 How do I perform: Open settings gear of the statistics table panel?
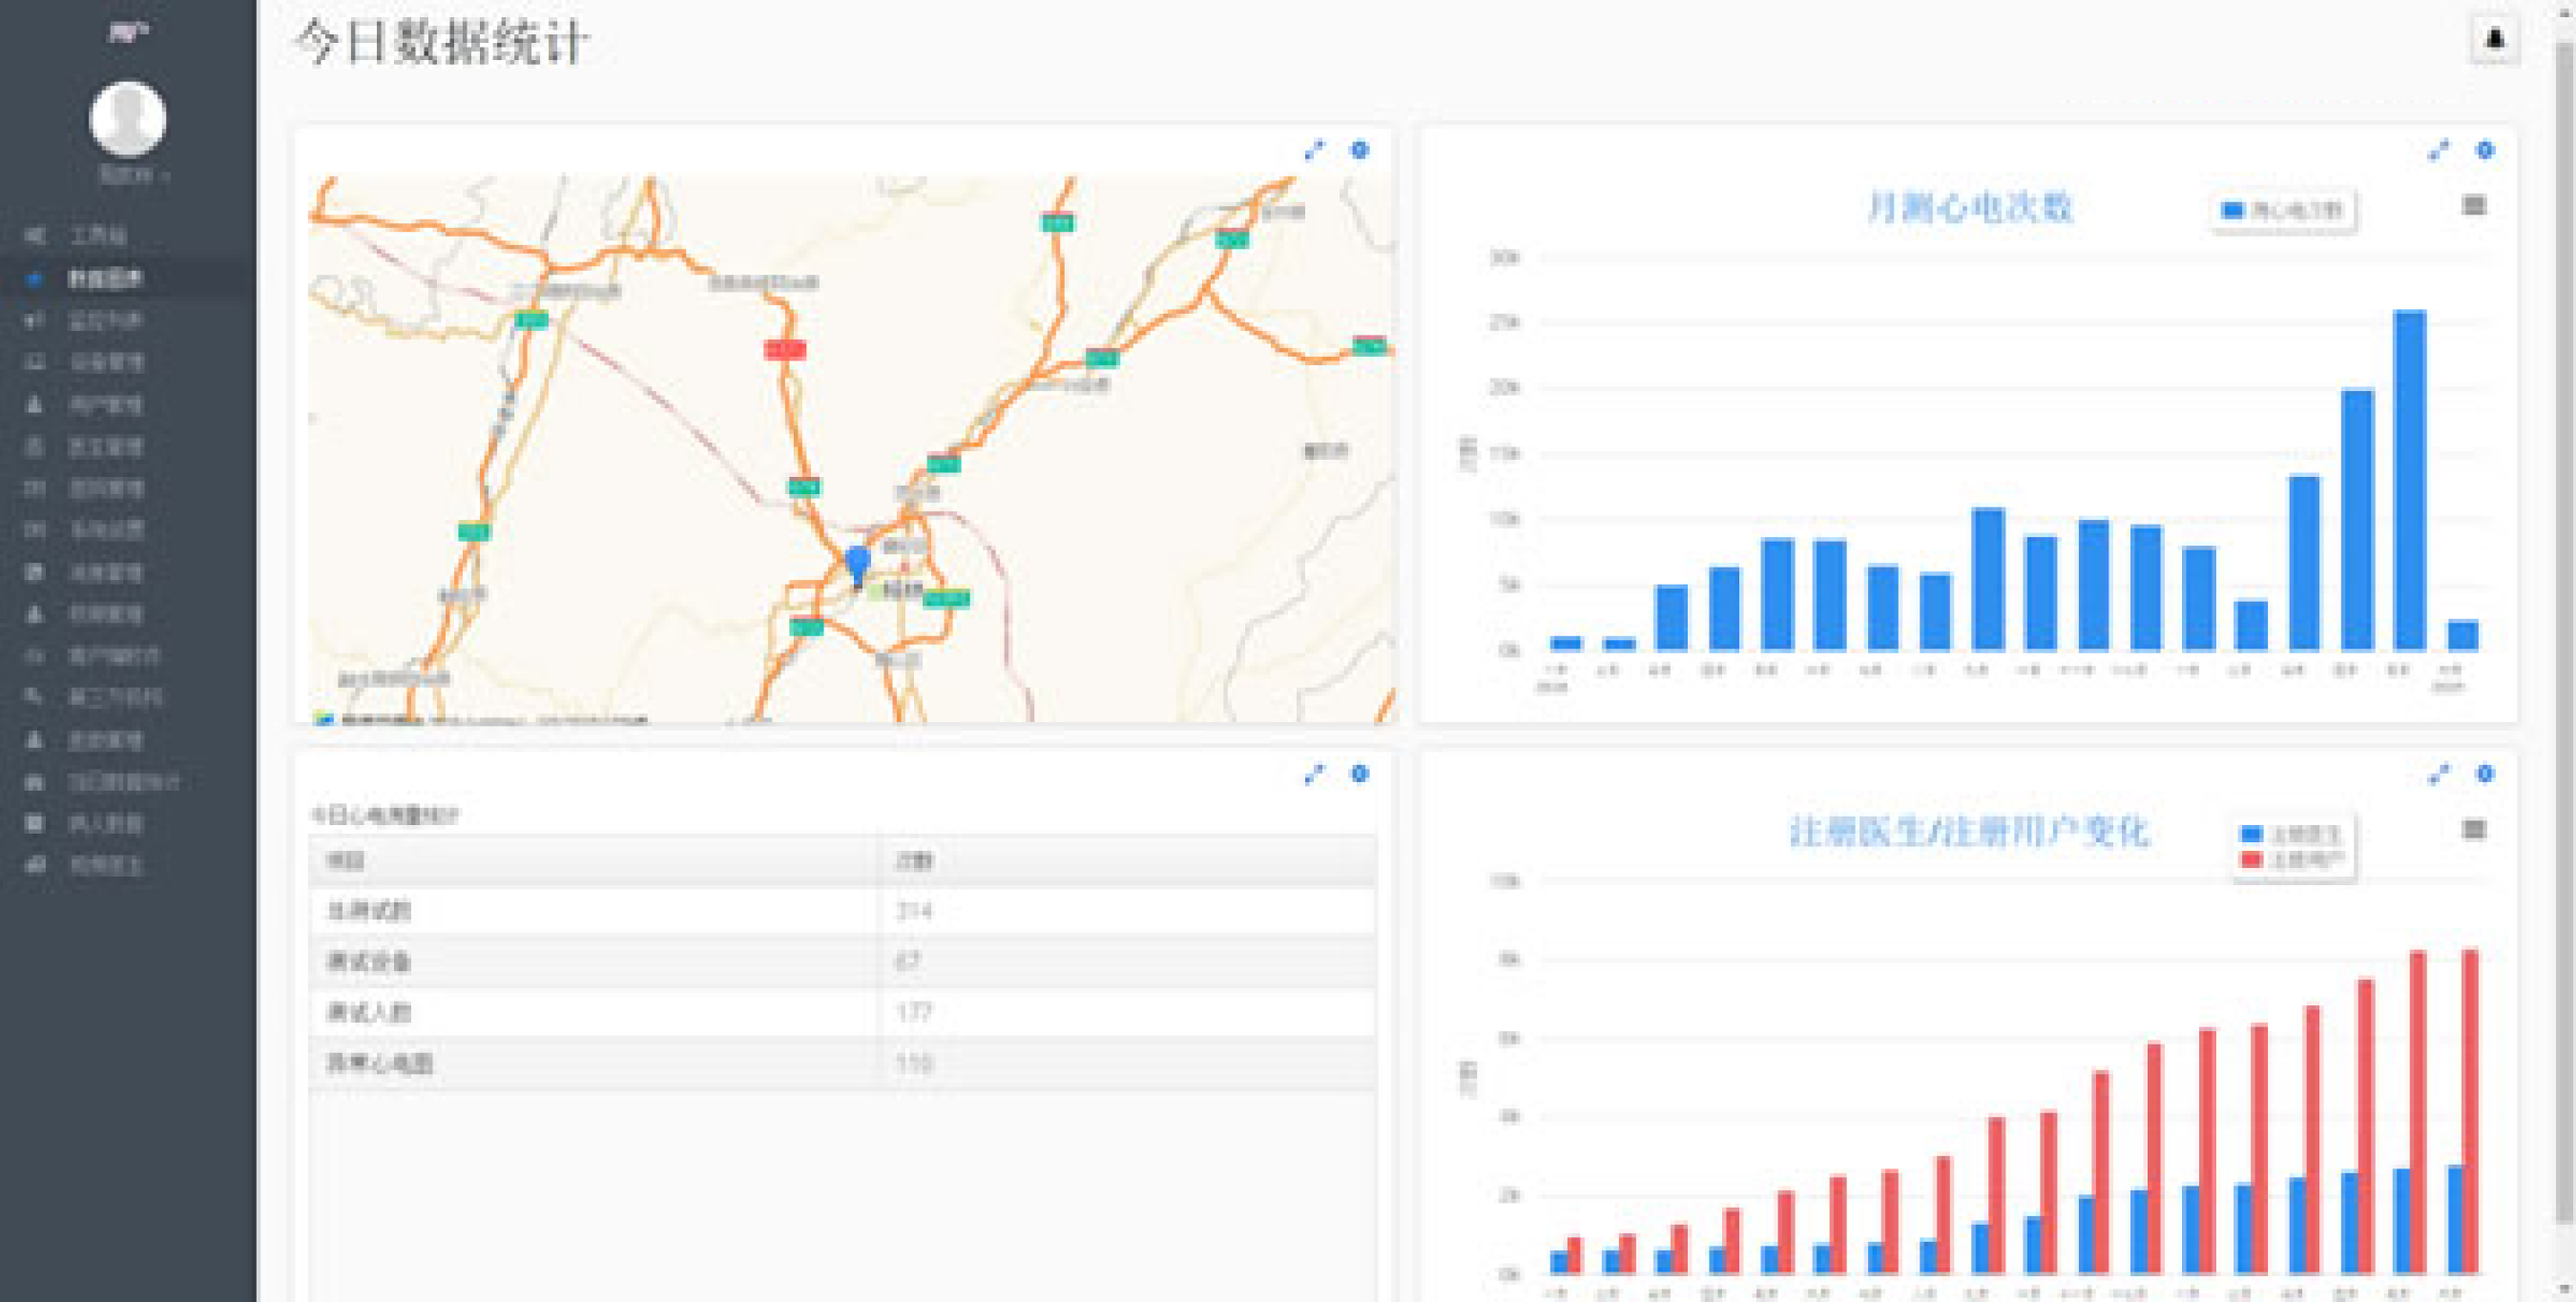[x=1359, y=774]
